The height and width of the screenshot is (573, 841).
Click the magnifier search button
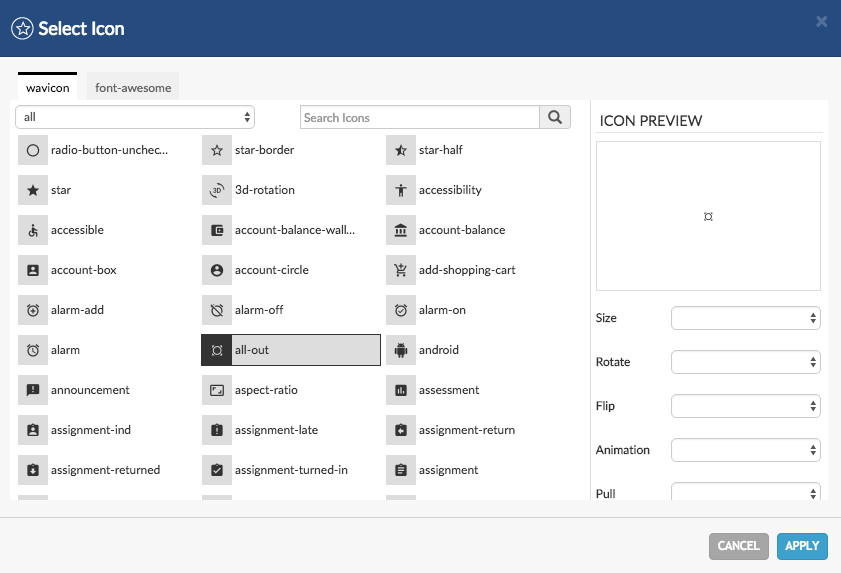tap(555, 117)
